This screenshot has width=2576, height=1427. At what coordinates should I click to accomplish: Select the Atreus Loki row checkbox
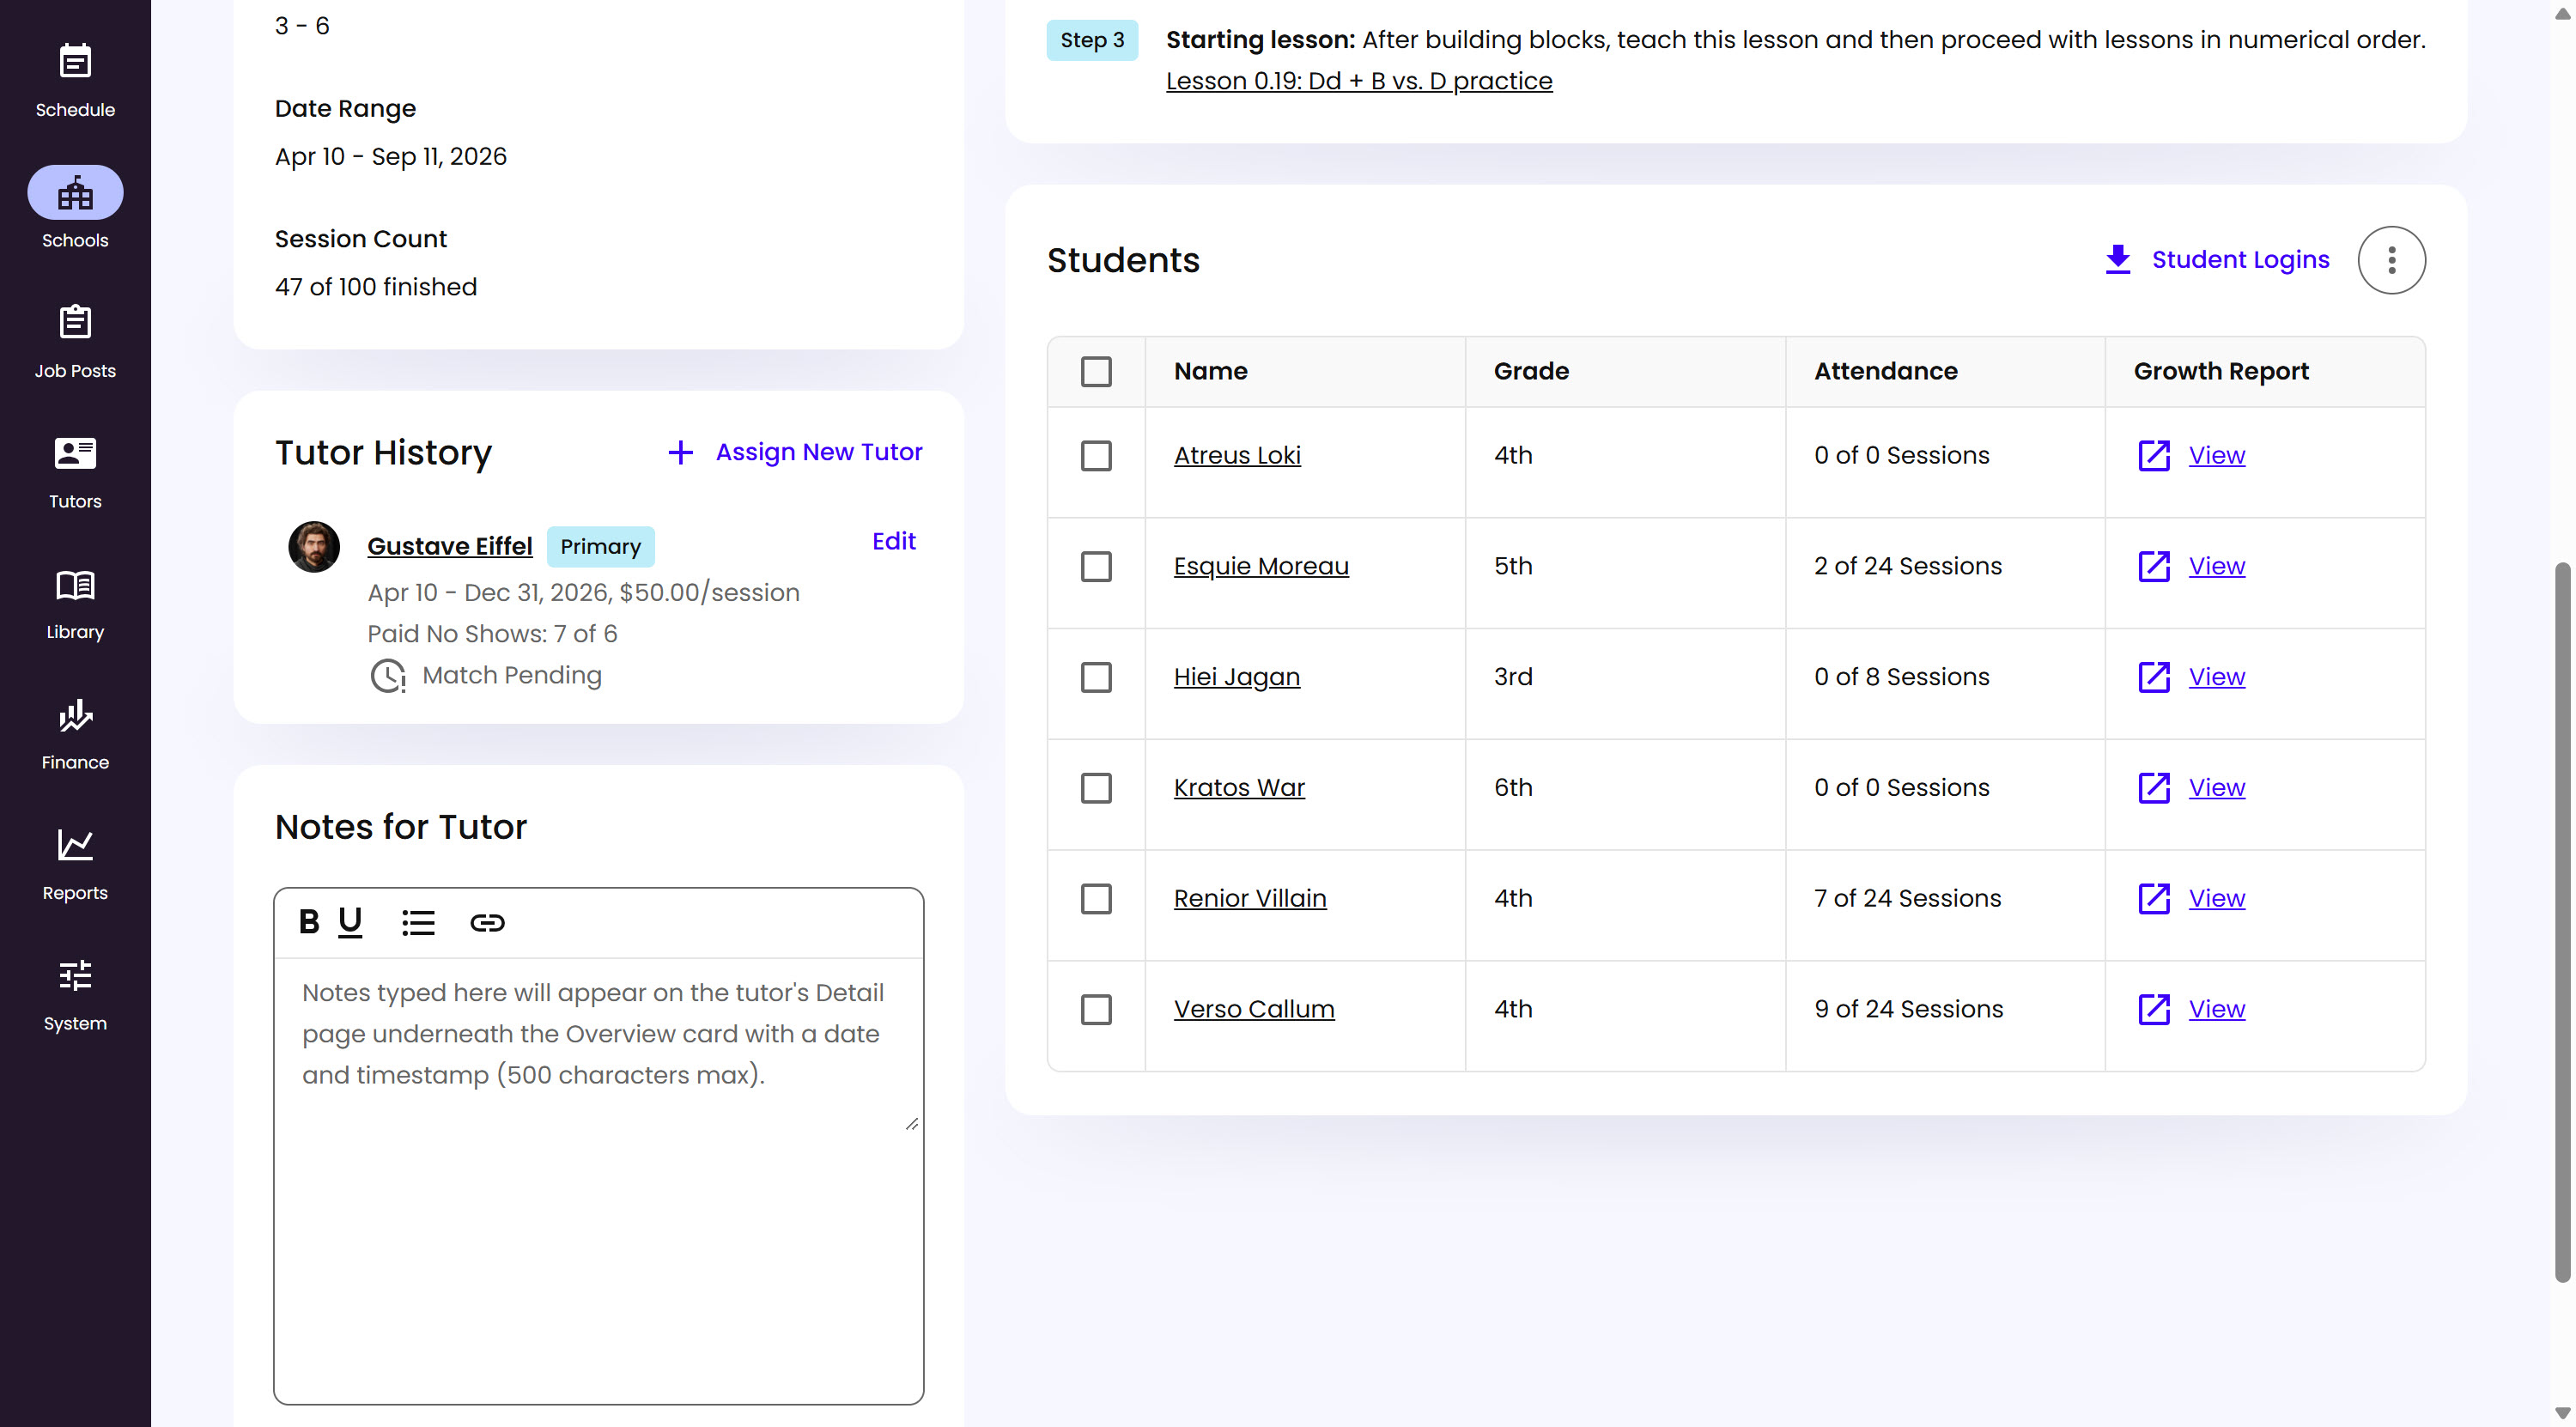click(x=1096, y=456)
